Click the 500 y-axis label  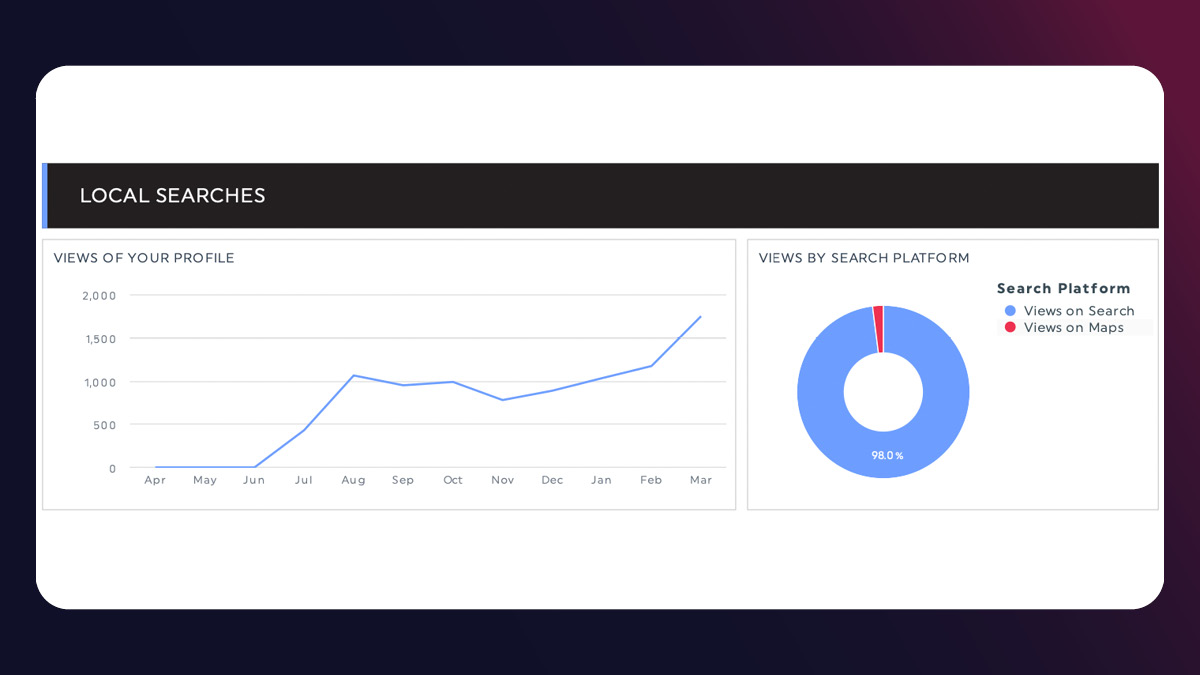(x=105, y=425)
